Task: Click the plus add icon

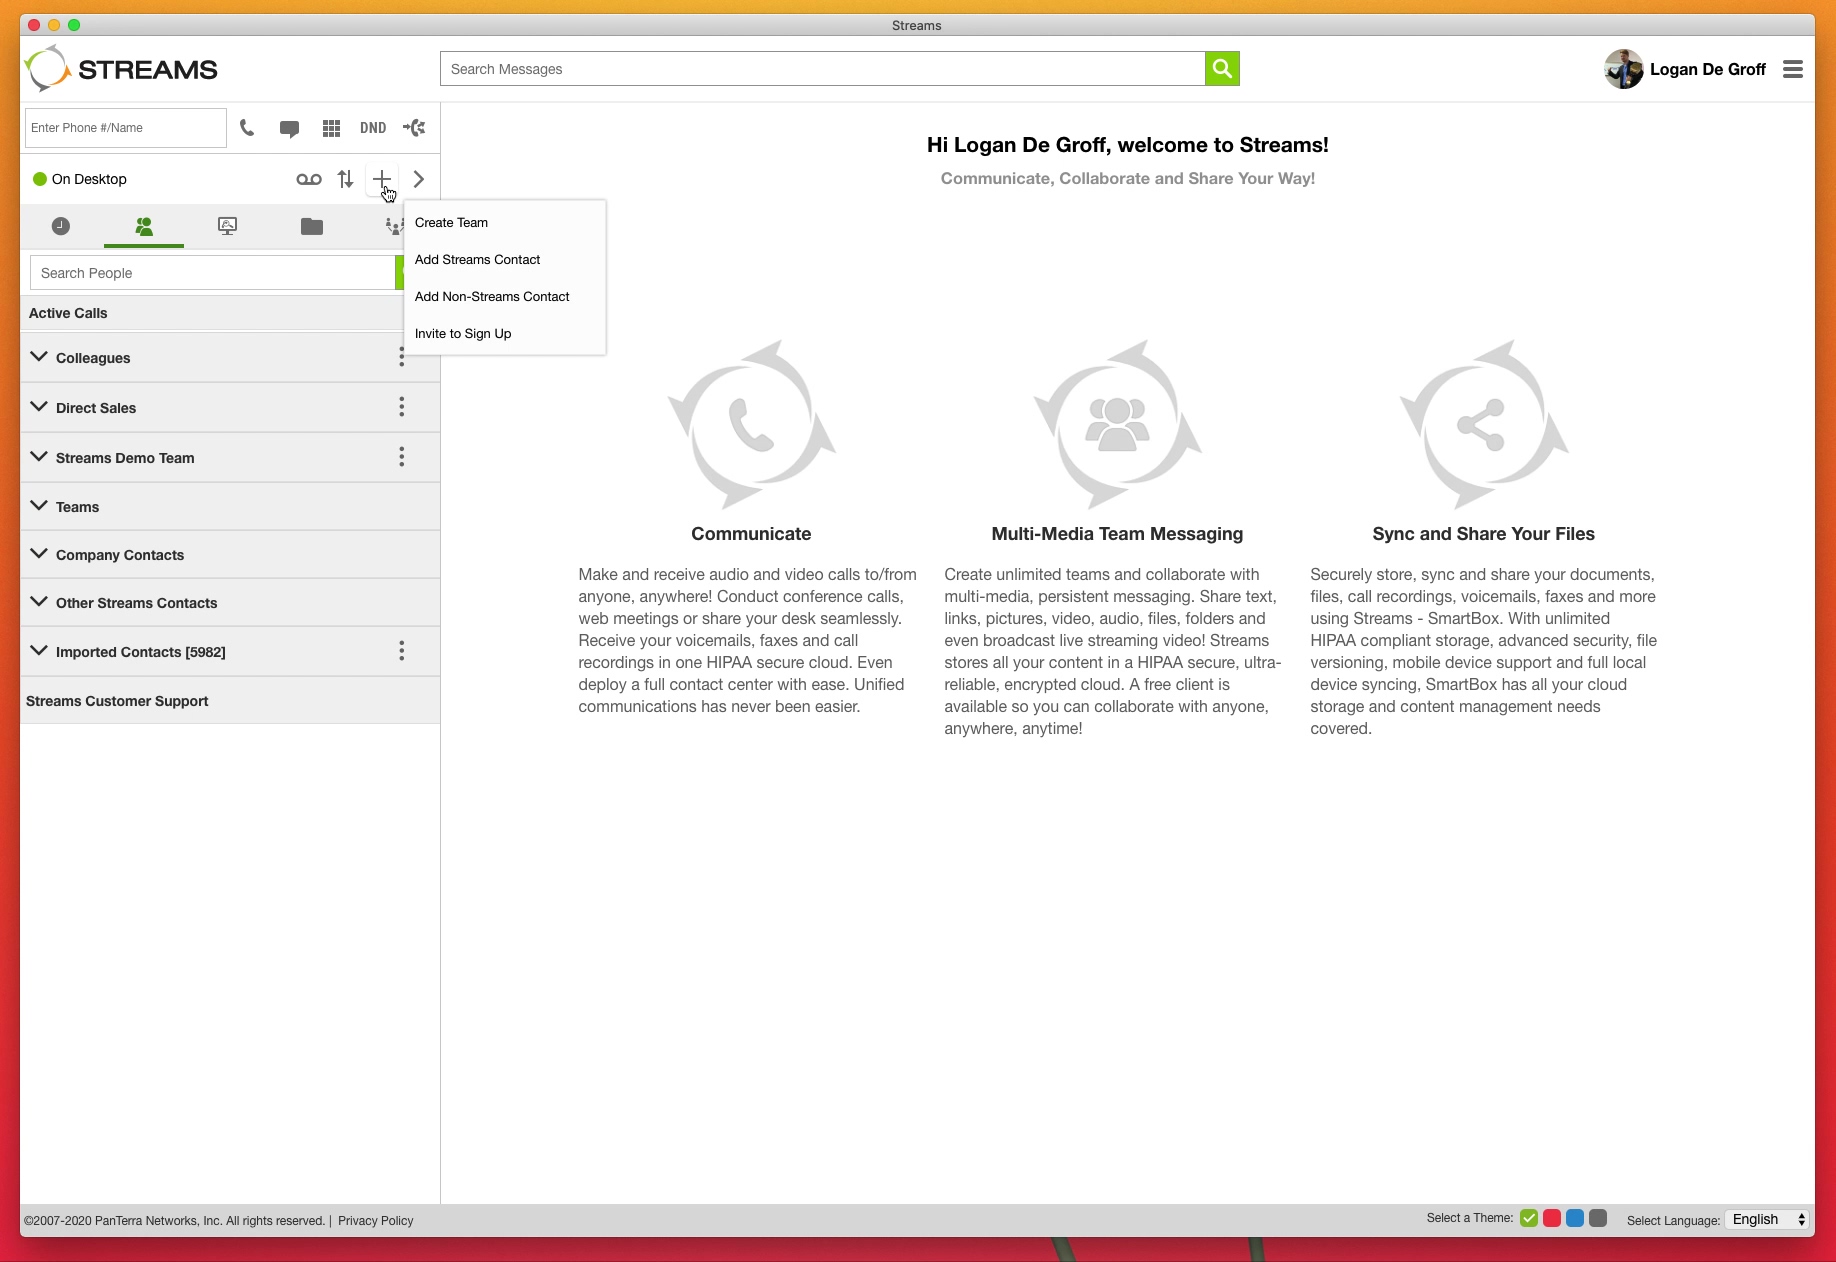Action: click(382, 179)
